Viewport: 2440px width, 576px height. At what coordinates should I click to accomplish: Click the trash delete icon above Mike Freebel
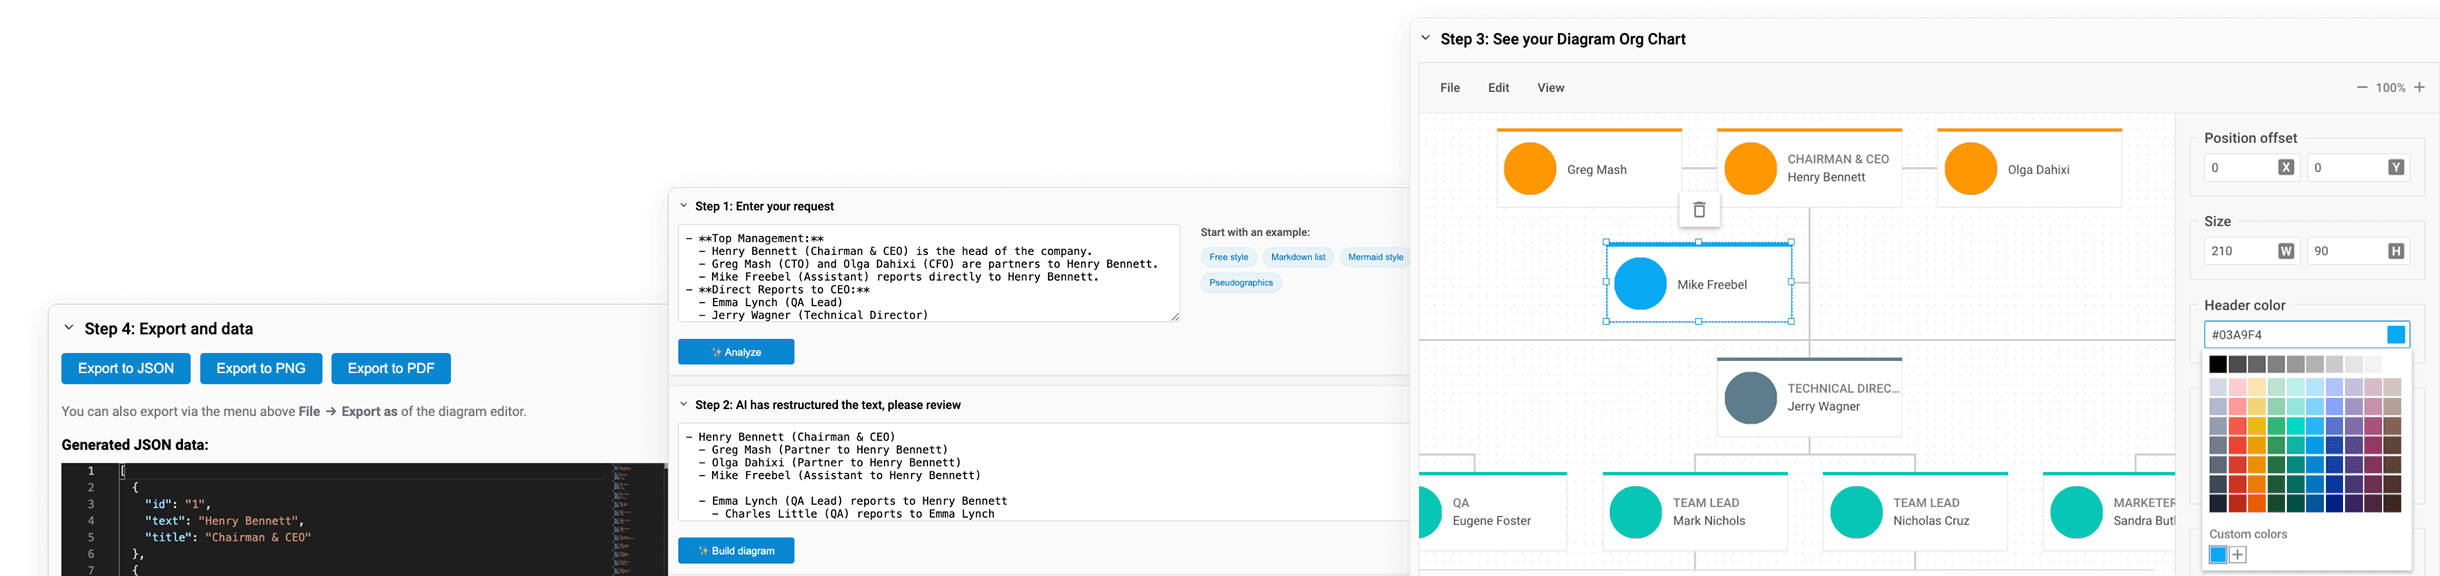click(x=1698, y=210)
